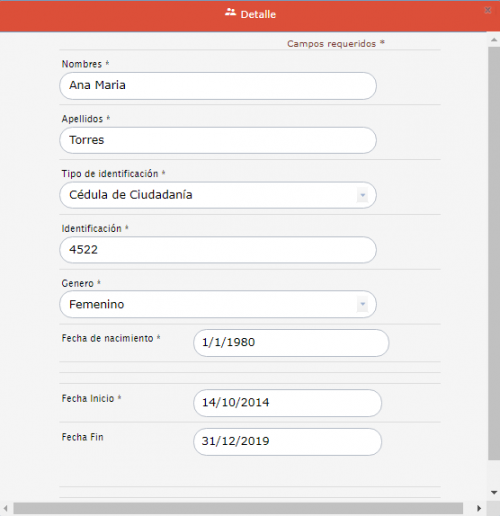Click the Fecha Fin date field

(287, 442)
